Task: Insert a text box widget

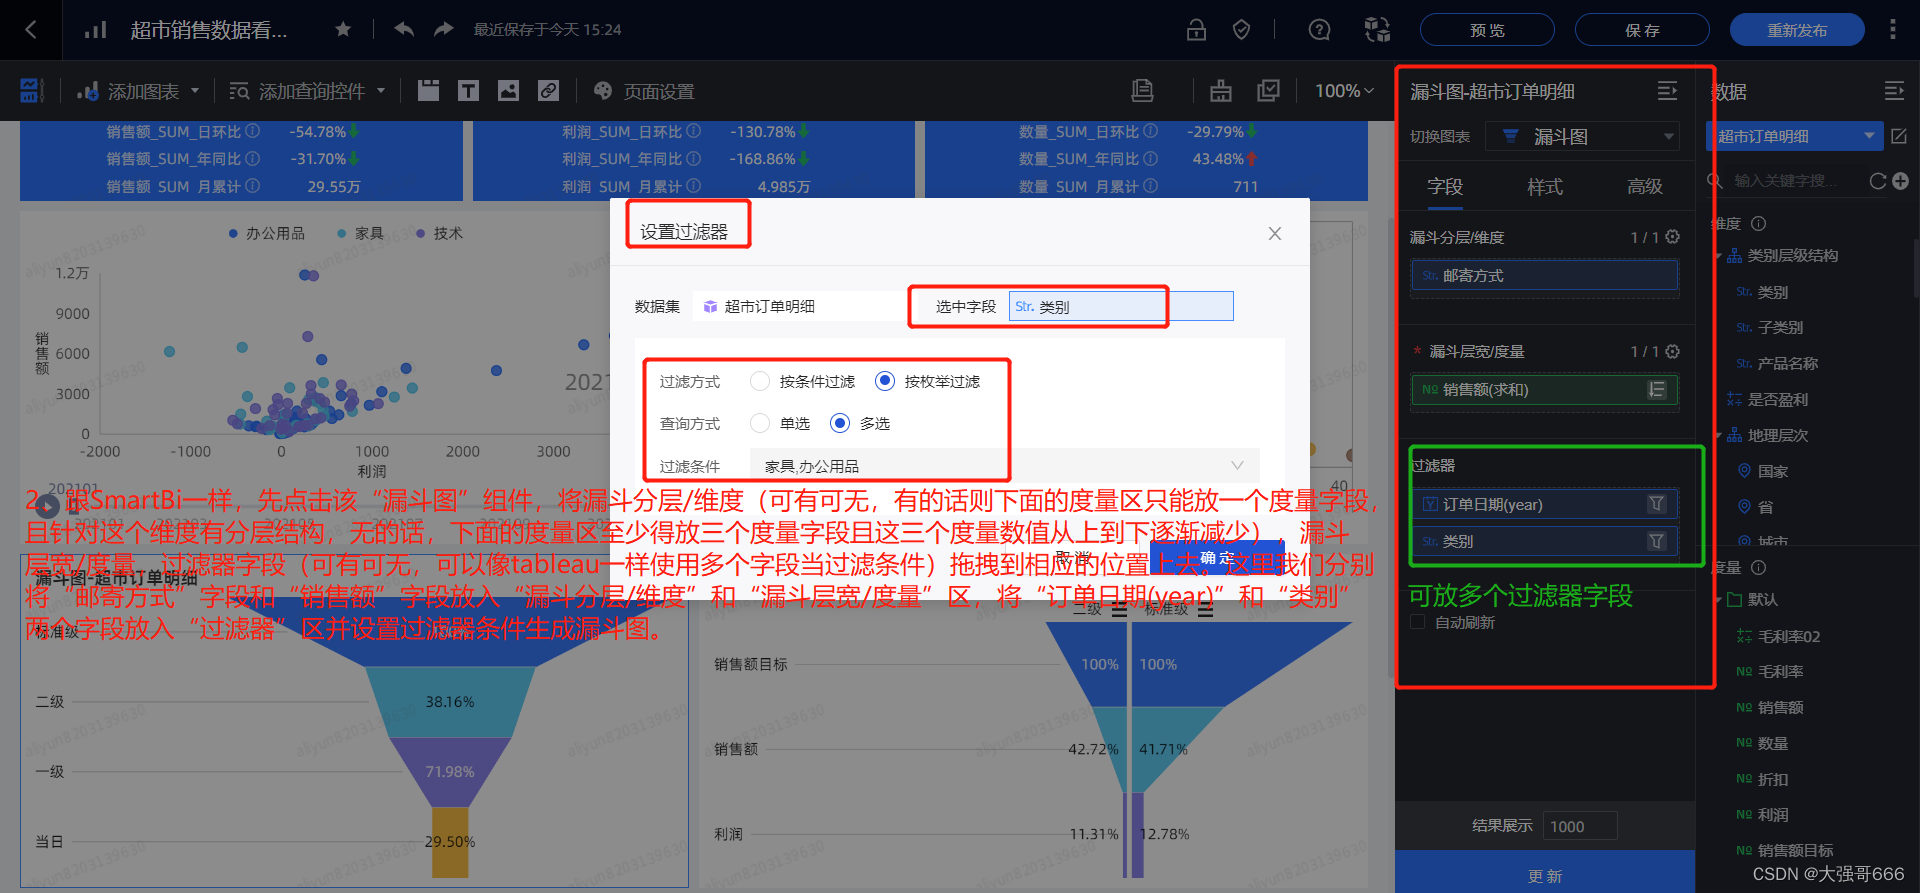Action: [x=468, y=91]
